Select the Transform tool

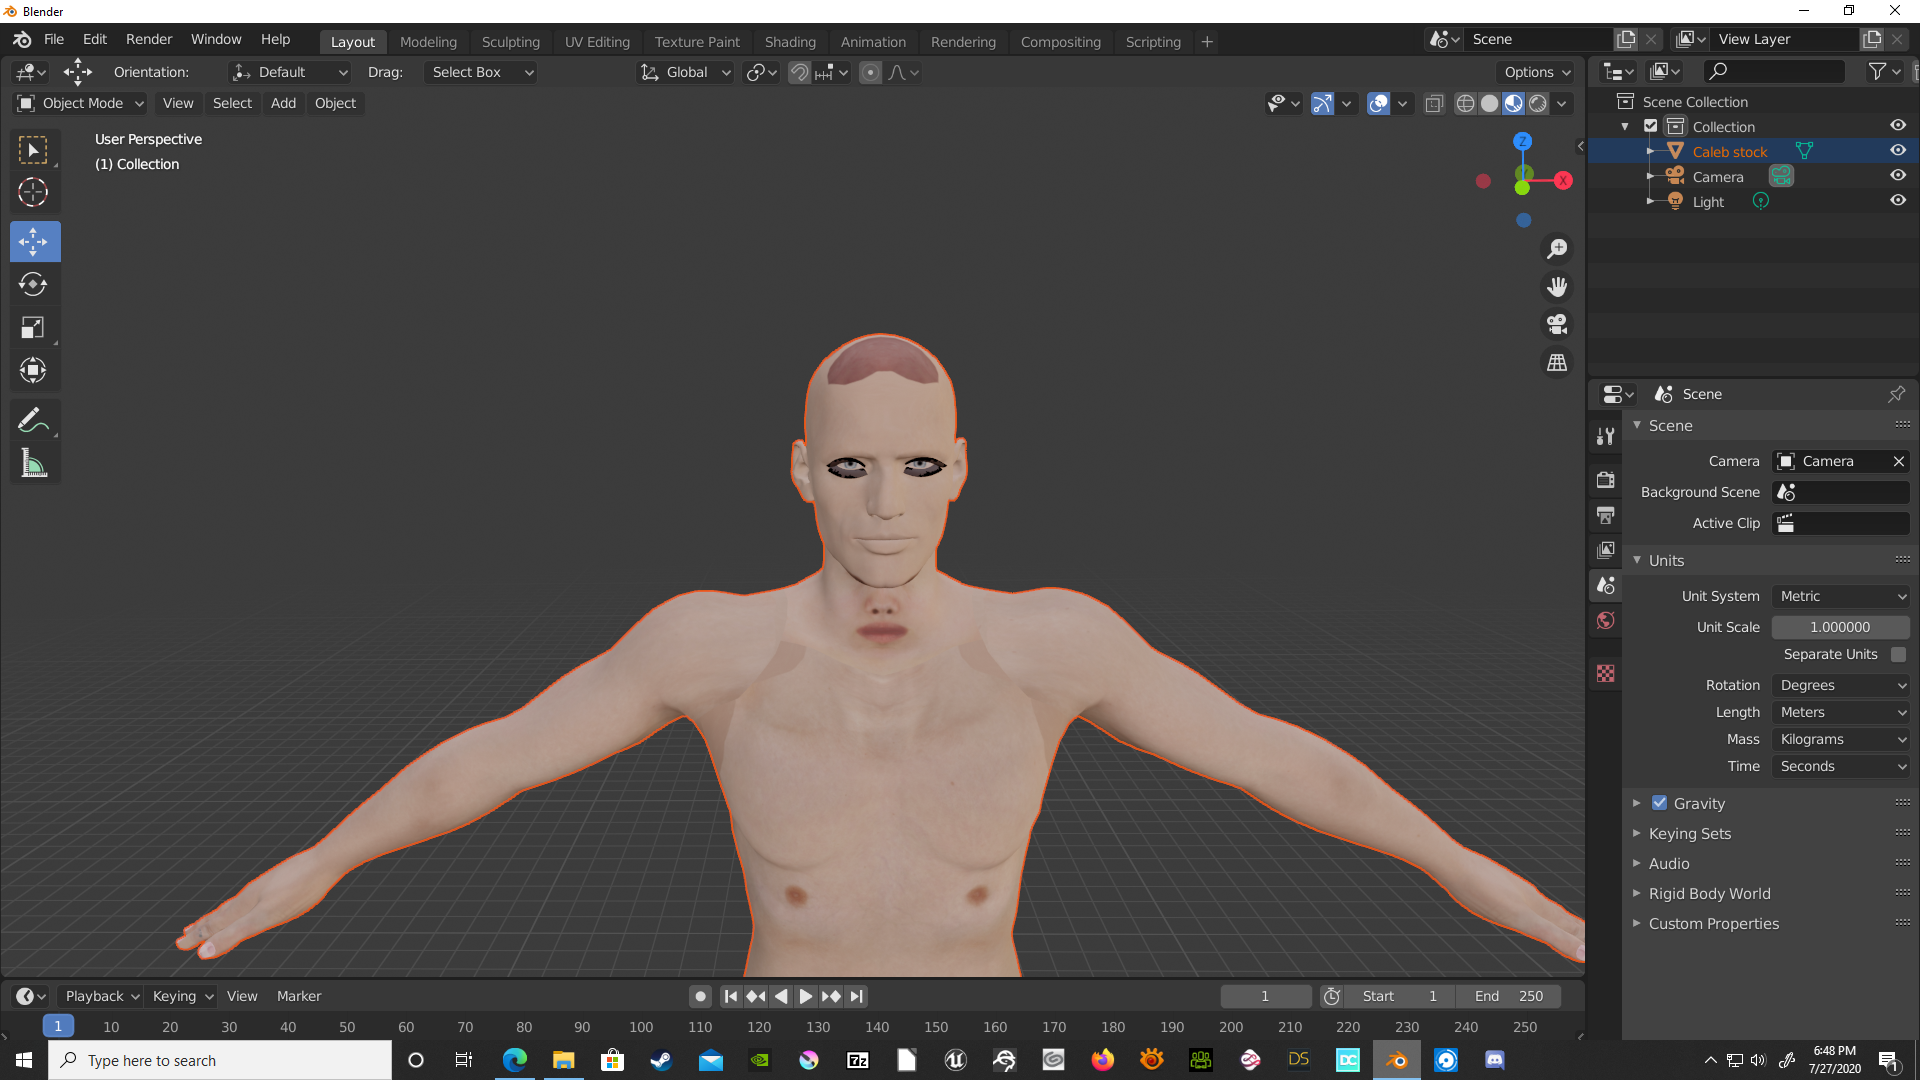point(33,370)
